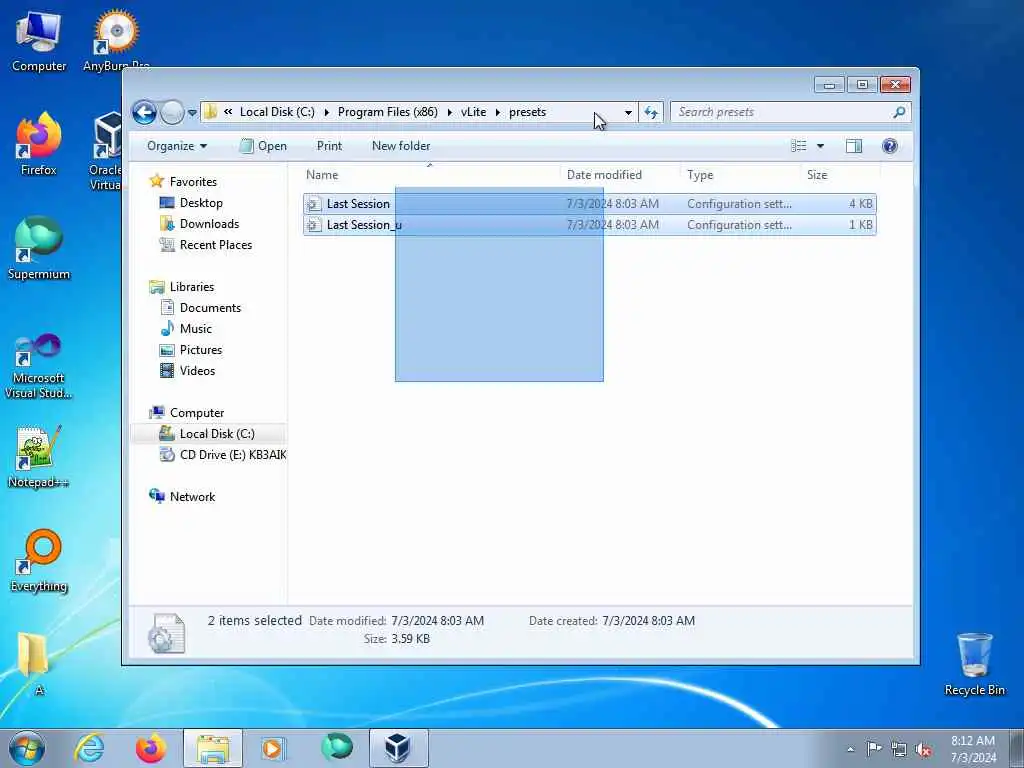The image size is (1024, 768).
Task: Select Program Files (x86) breadcrumb
Action: click(x=387, y=112)
